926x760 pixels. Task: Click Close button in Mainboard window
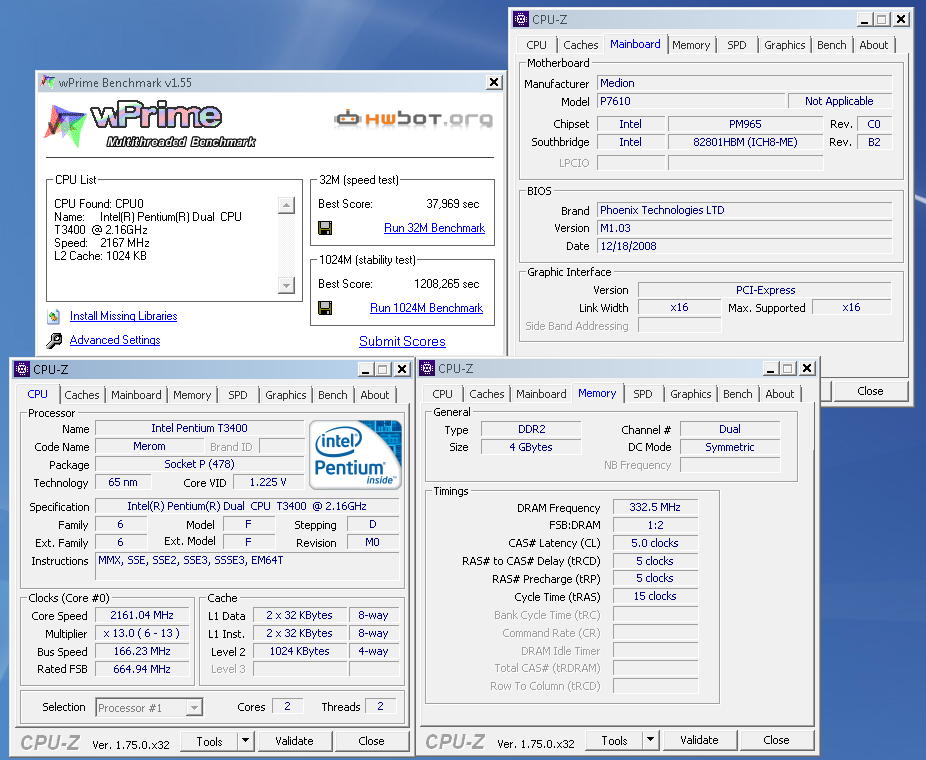(x=870, y=391)
